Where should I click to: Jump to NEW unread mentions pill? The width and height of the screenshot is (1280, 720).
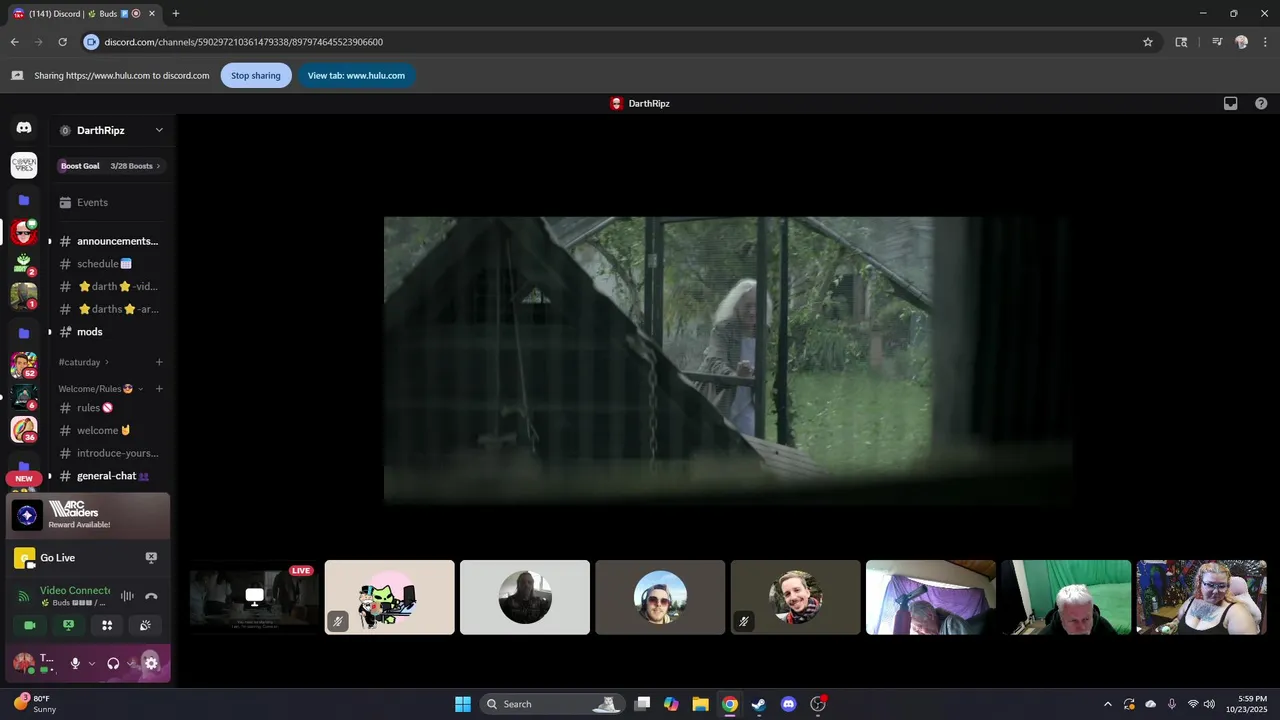coord(24,479)
